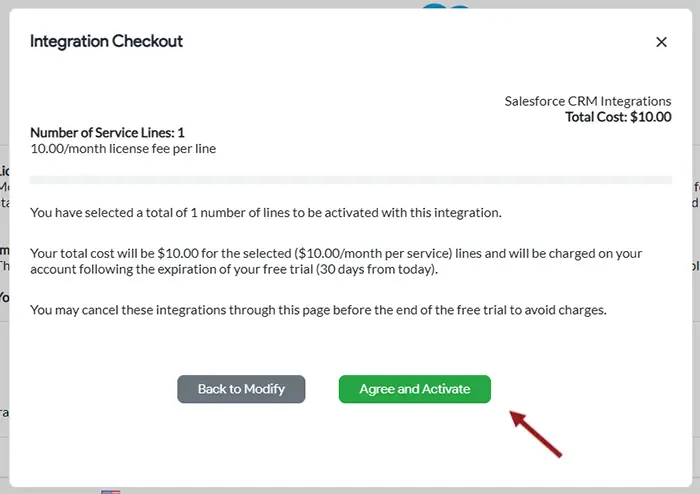
Task: Select the Number of Service Lines: 1 label
Action: pos(107,132)
